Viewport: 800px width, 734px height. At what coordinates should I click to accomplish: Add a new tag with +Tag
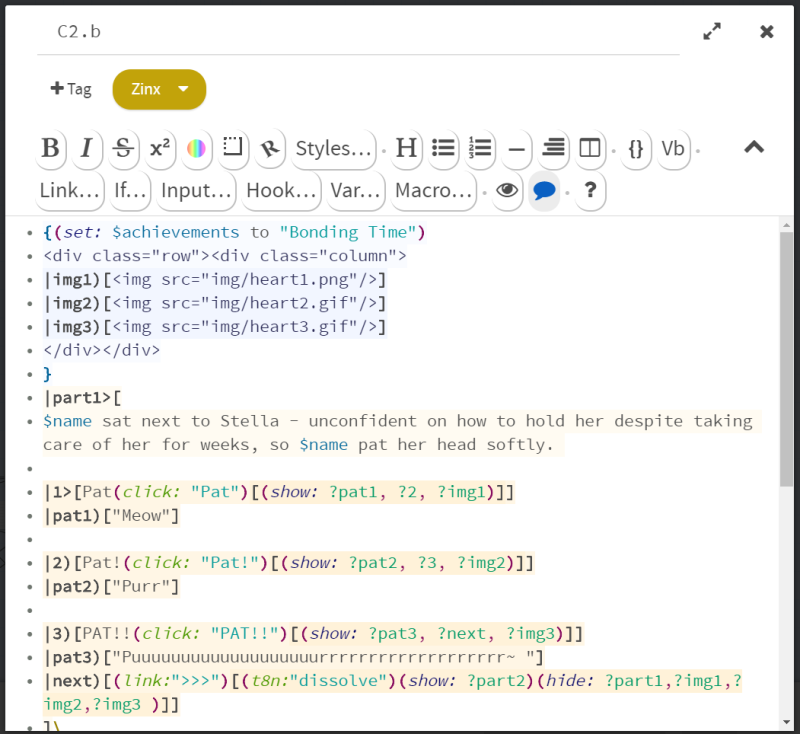[71, 89]
